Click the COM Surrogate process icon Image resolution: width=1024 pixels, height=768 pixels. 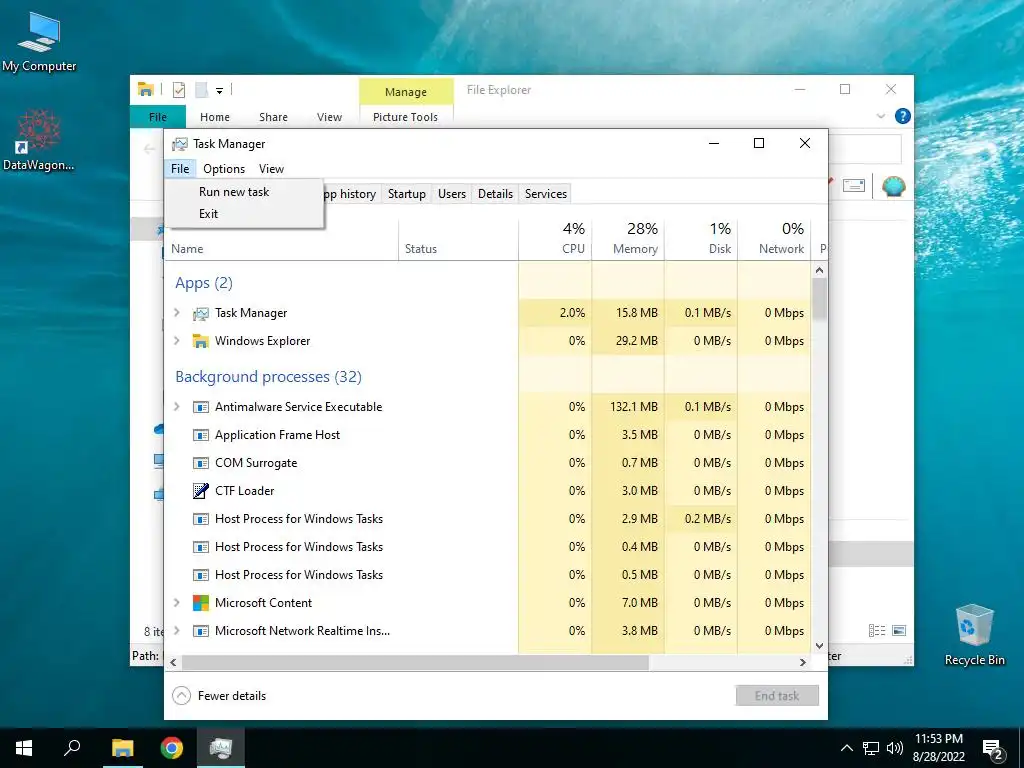tap(200, 463)
